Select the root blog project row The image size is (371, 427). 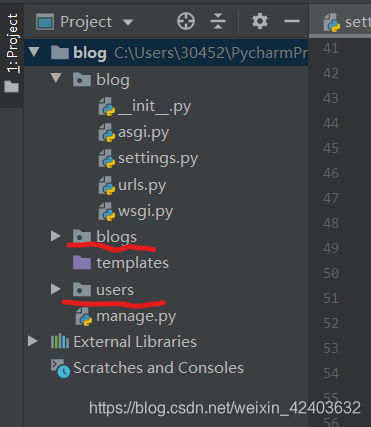click(166, 52)
